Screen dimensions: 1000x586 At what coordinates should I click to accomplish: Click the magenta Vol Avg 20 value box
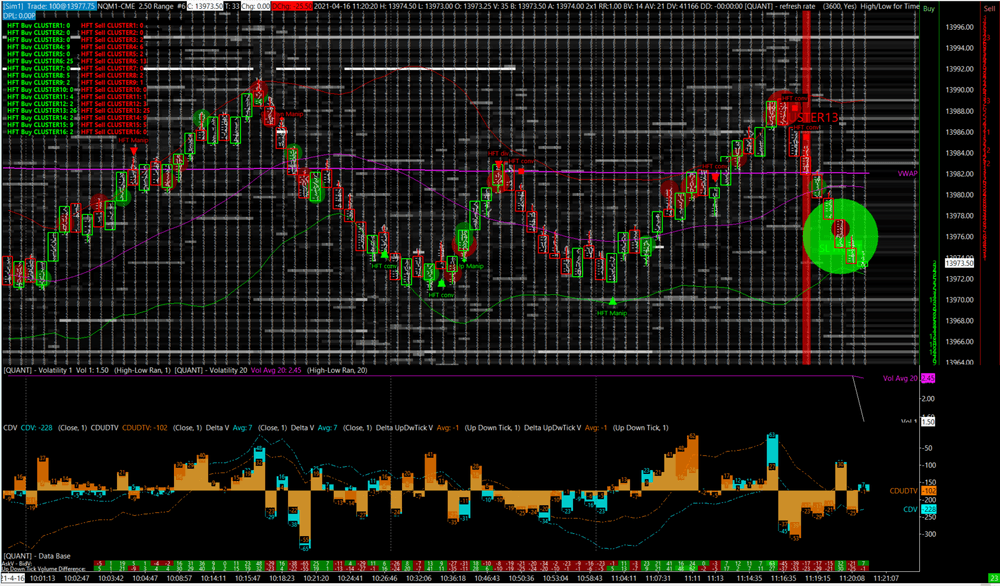pyautogui.click(x=927, y=379)
